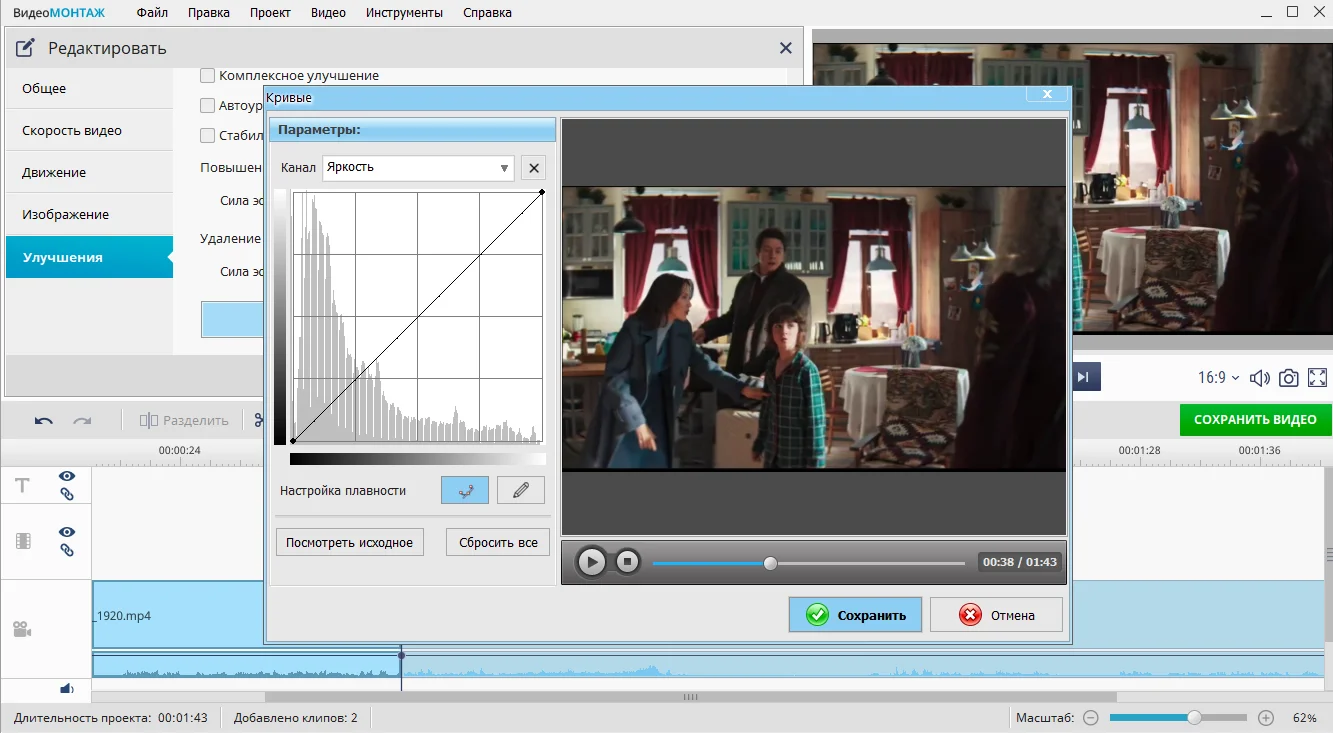
Task: Take a snapshot with the camera icon
Action: coord(1289,378)
